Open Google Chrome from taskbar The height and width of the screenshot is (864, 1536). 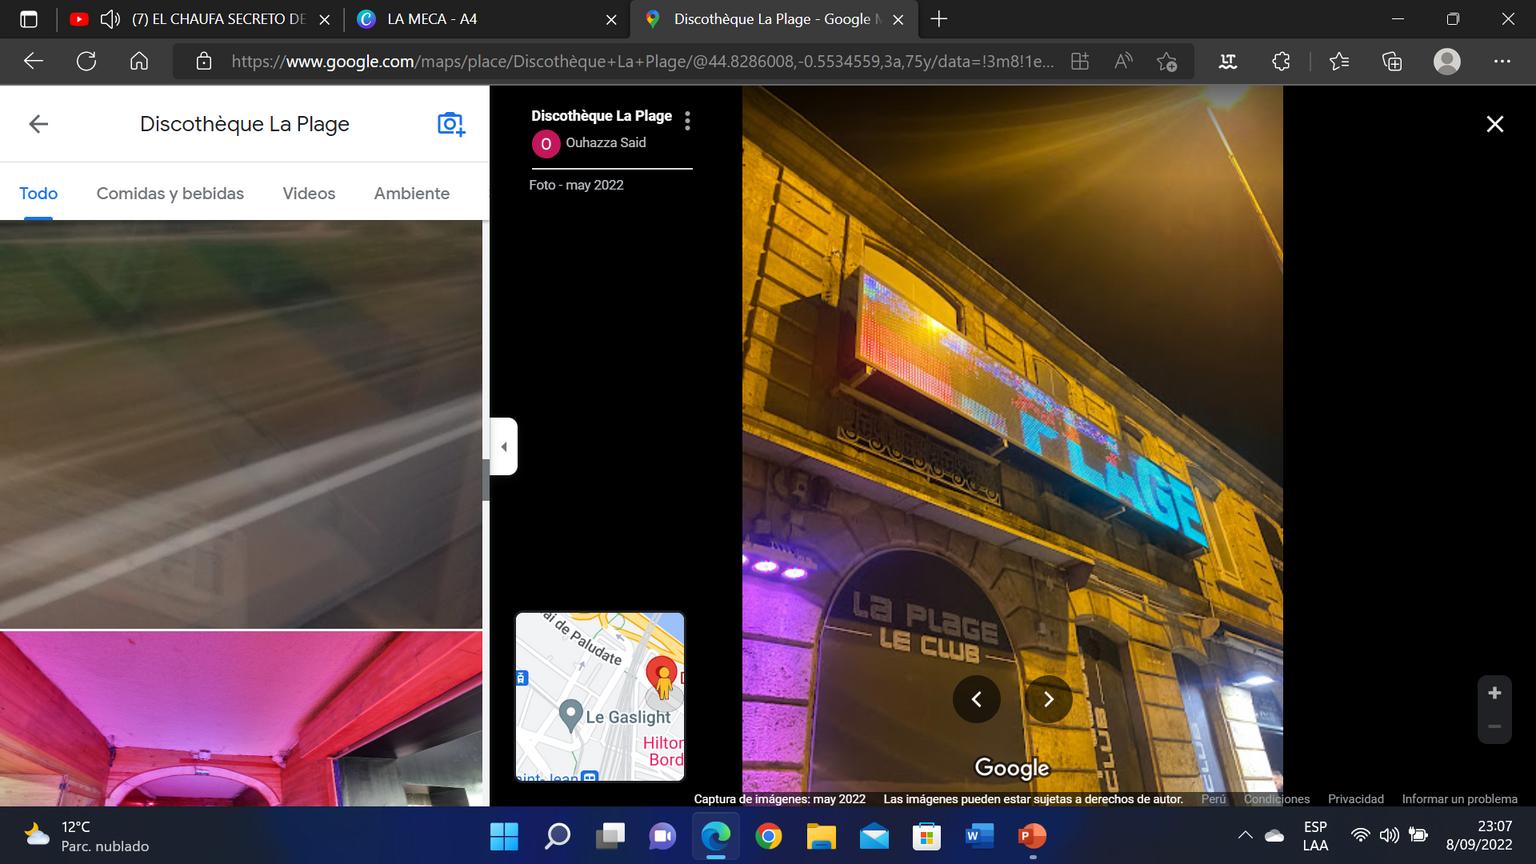[768, 836]
